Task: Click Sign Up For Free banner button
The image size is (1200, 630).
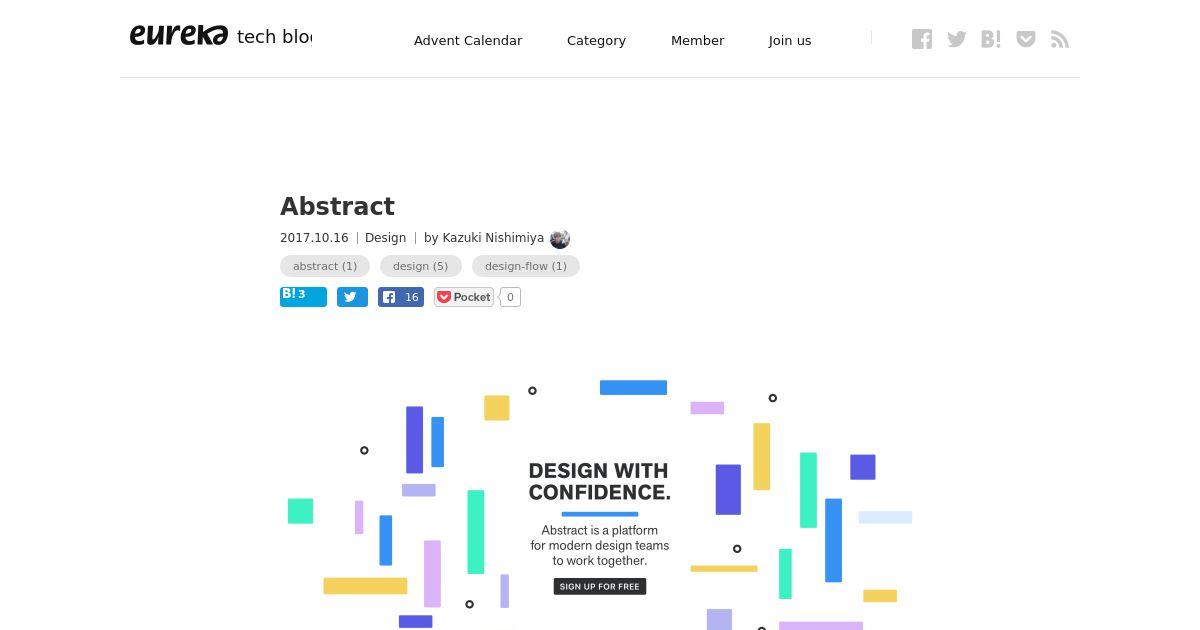Action: 600,586
